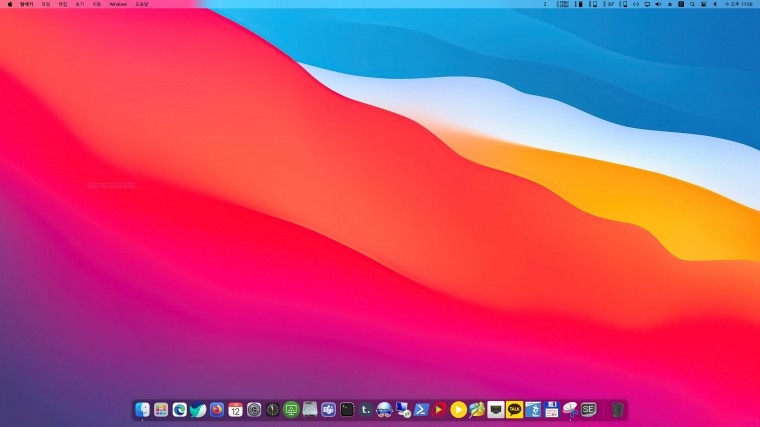Viewport: 760px width, 427px height.
Task: Open the blue globe dock icon
Action: click(x=384, y=410)
